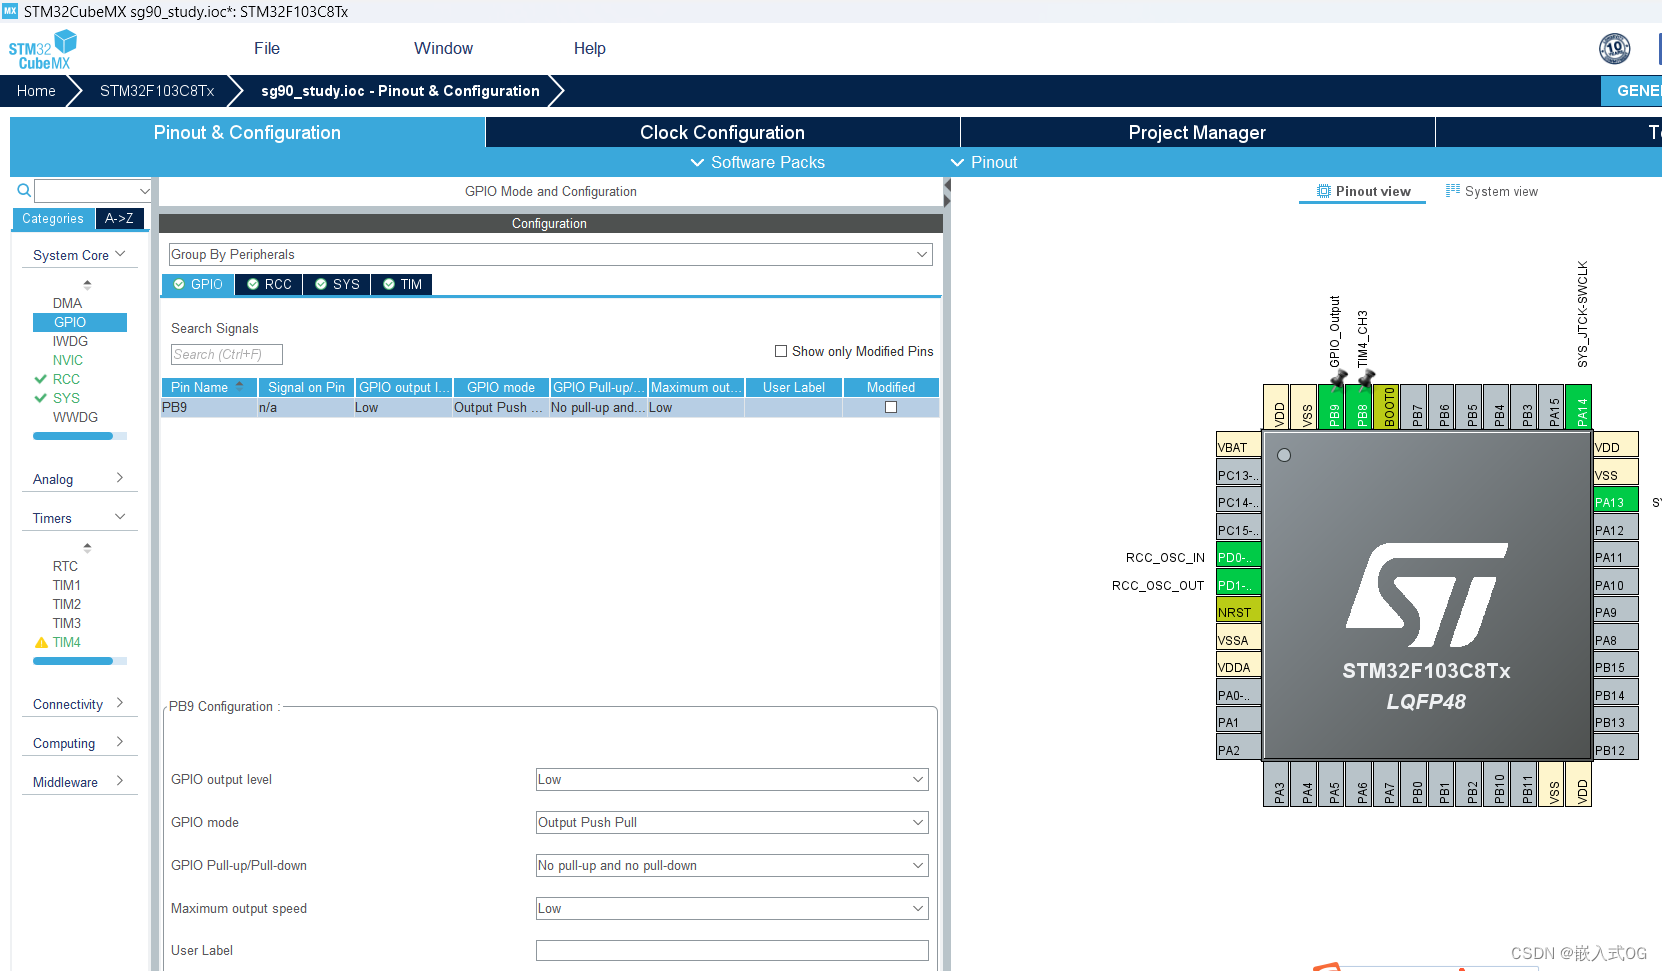1662x971 pixels.
Task: Click the User Label input field
Action: coord(732,950)
